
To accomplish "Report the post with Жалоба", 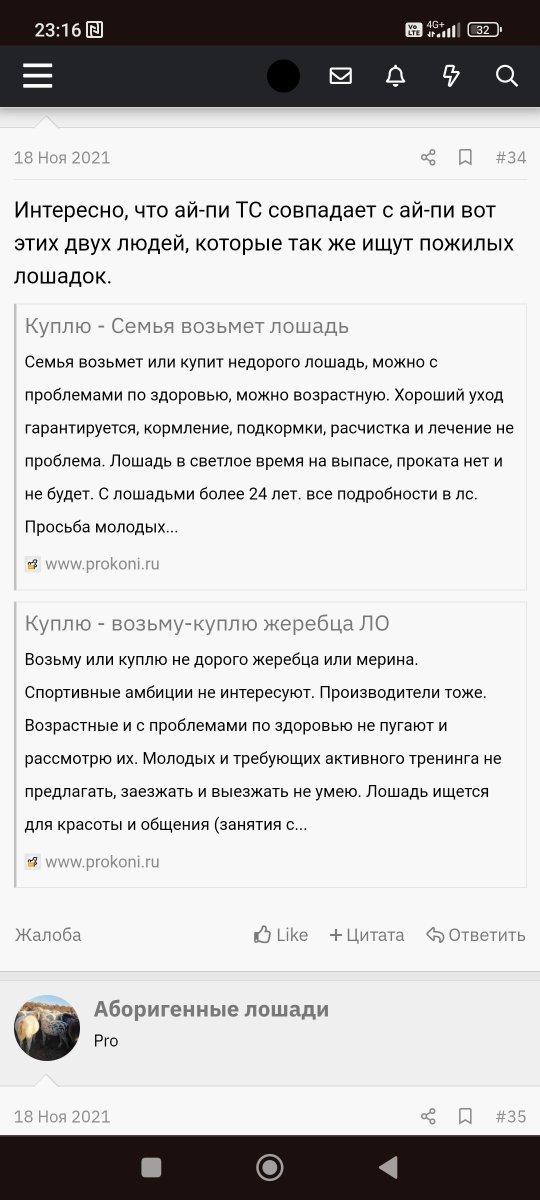I will click(48, 935).
